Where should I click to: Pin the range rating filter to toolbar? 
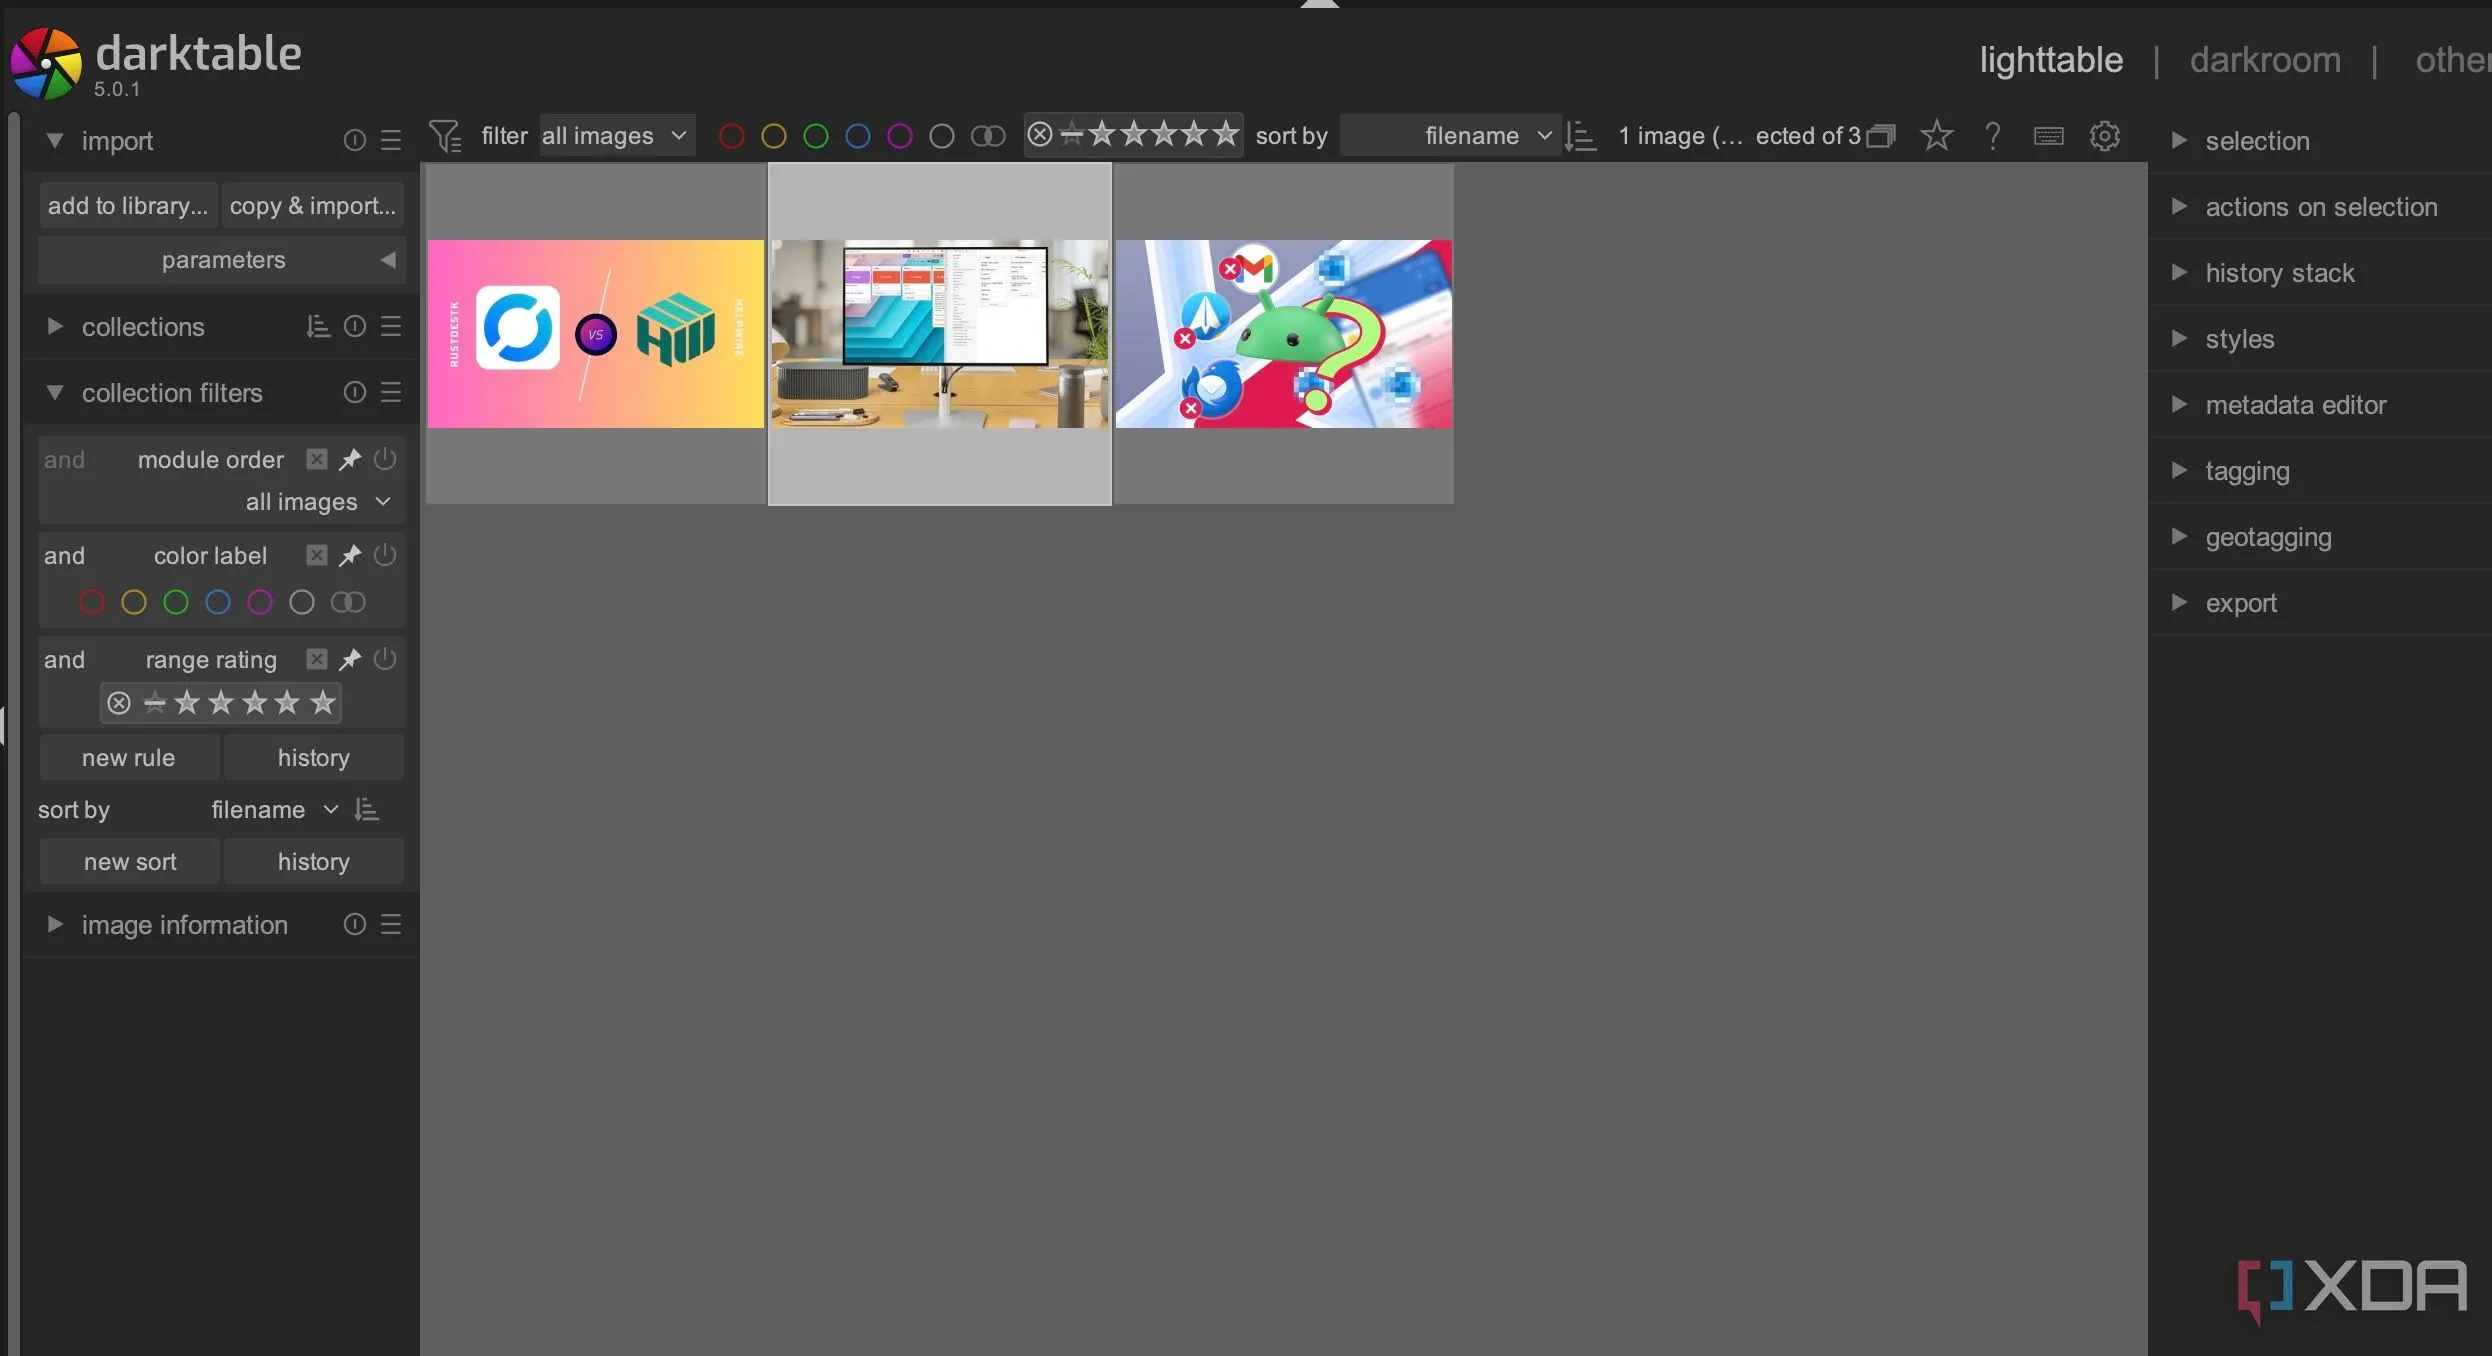click(350, 659)
